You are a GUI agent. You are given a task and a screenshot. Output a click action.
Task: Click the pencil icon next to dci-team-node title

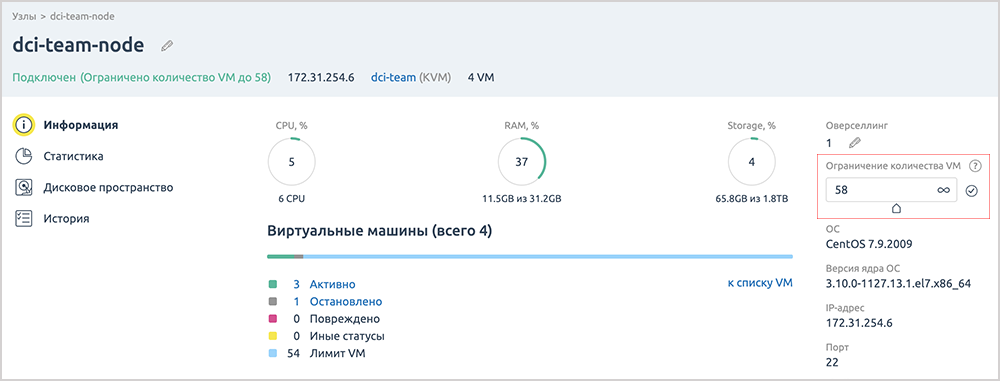166,45
